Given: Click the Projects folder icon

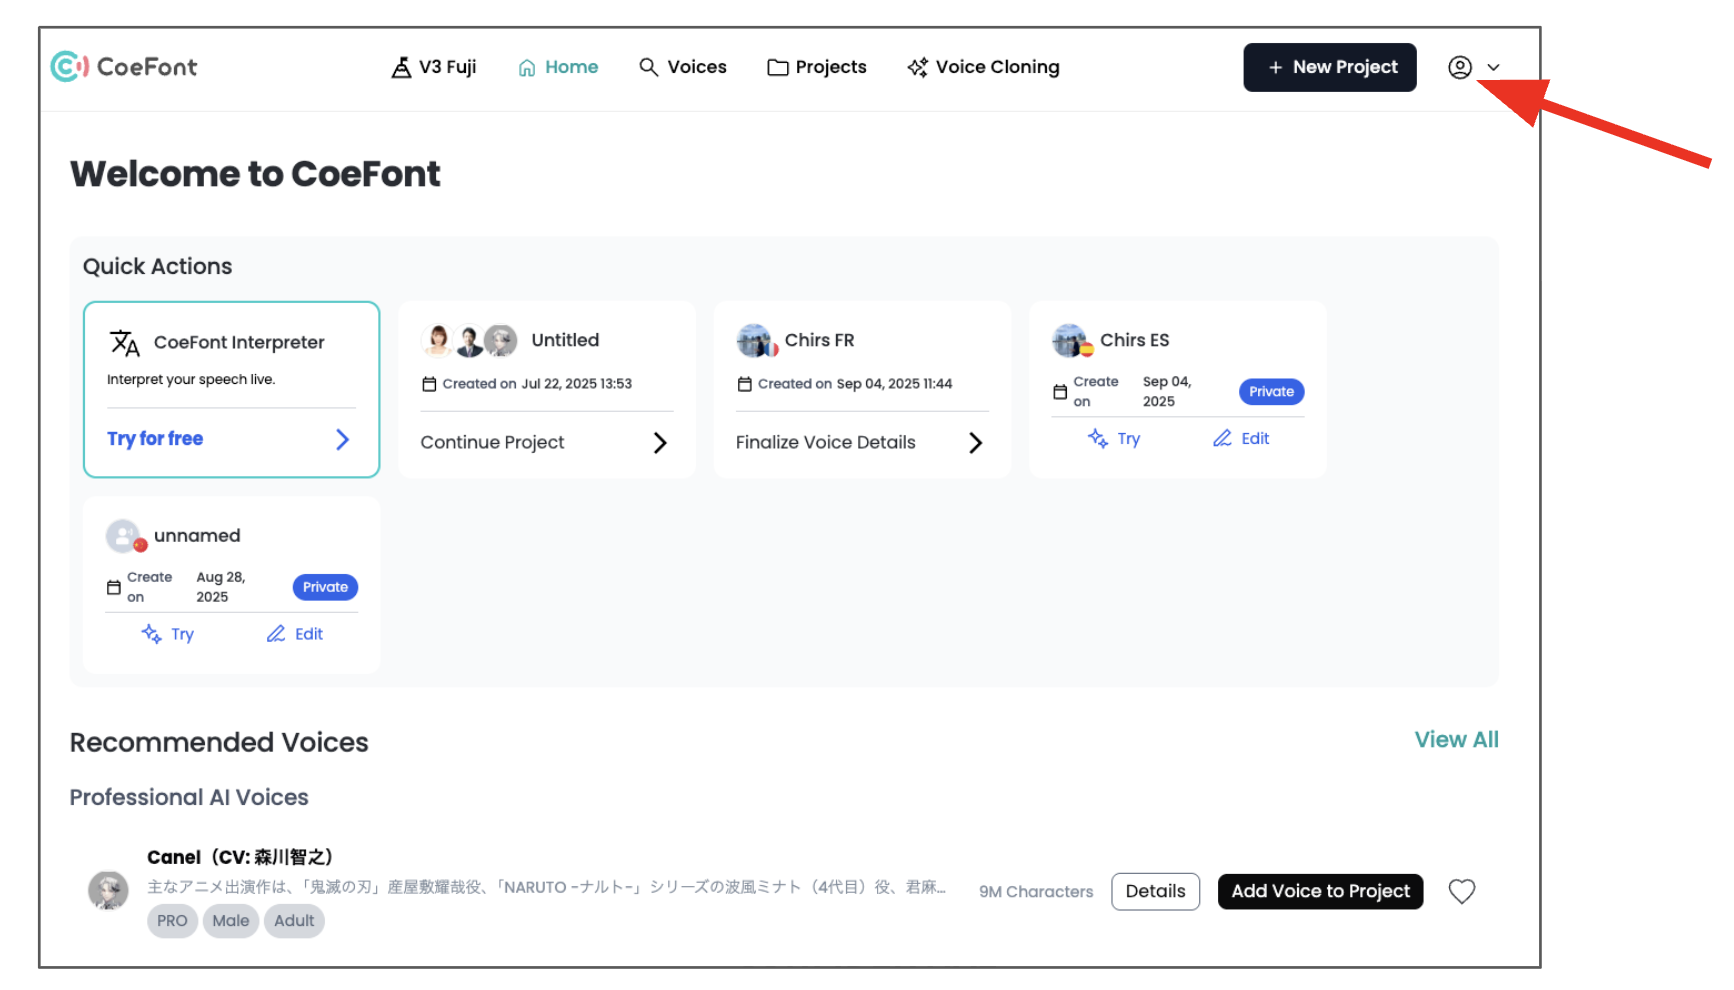Looking at the screenshot, I should (778, 67).
